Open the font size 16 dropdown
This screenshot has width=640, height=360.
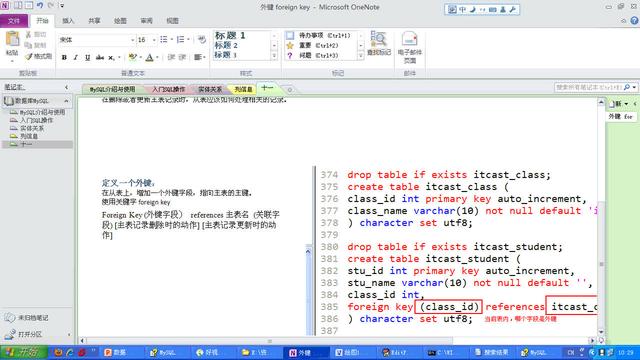click(x=154, y=40)
